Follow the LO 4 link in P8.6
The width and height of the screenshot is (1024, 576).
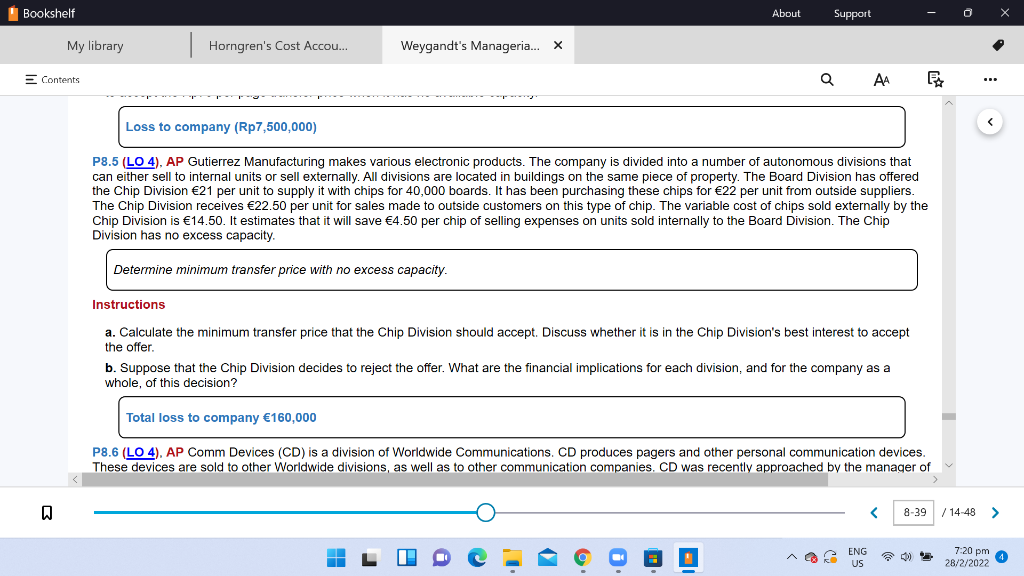point(140,452)
